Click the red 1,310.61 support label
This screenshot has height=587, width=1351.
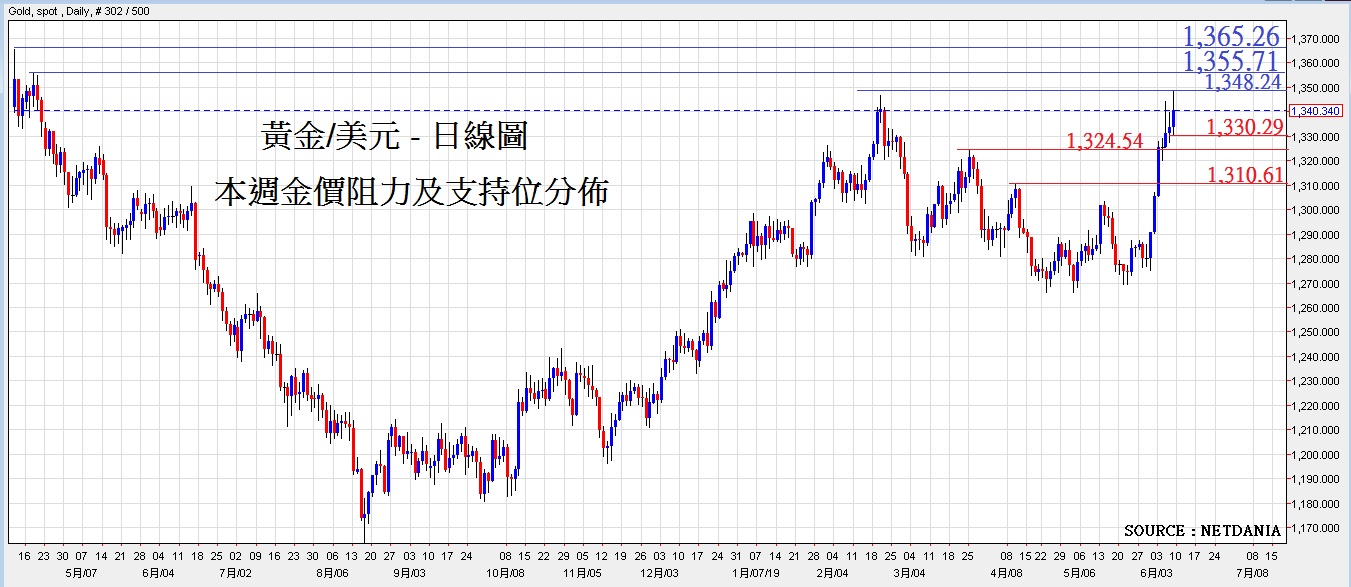pos(1245,175)
